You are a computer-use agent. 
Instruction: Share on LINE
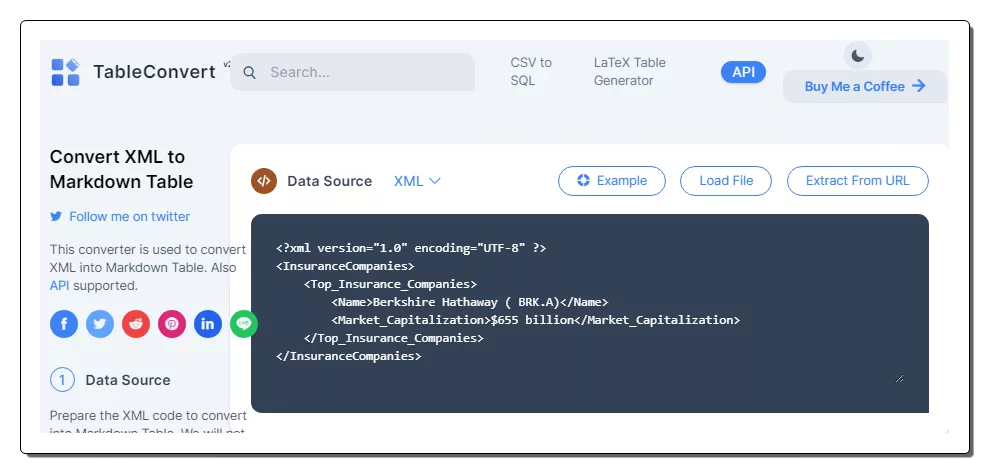click(243, 324)
